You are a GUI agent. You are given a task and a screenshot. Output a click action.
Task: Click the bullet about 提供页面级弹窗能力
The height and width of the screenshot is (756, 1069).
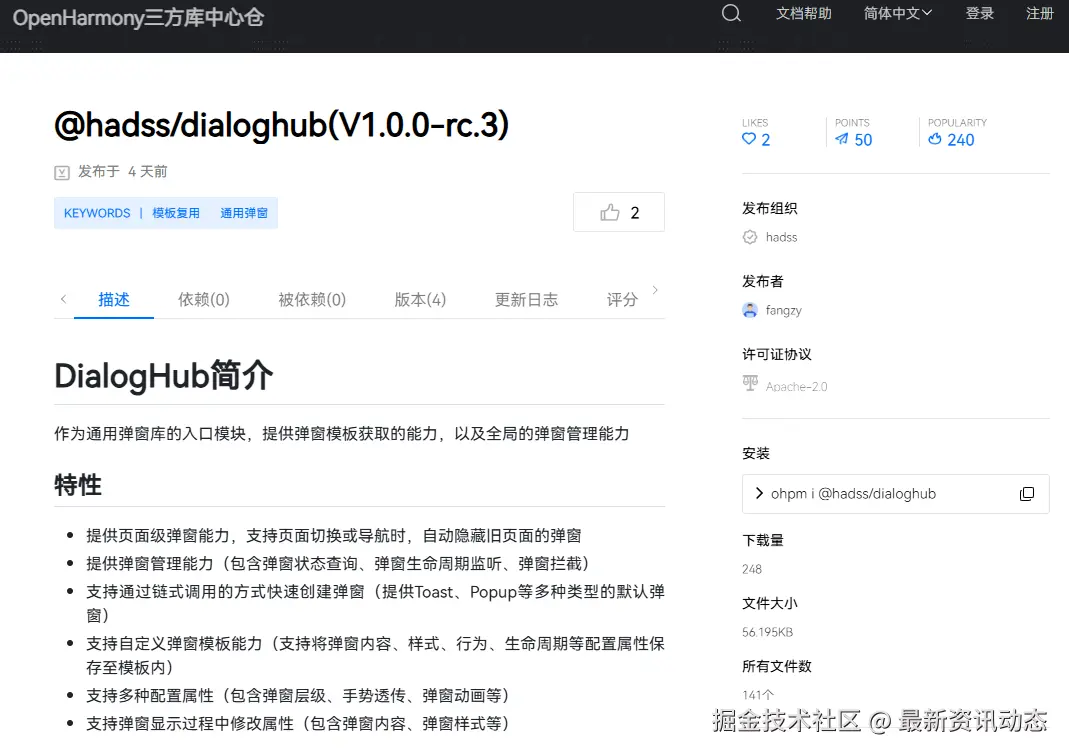tap(334, 536)
